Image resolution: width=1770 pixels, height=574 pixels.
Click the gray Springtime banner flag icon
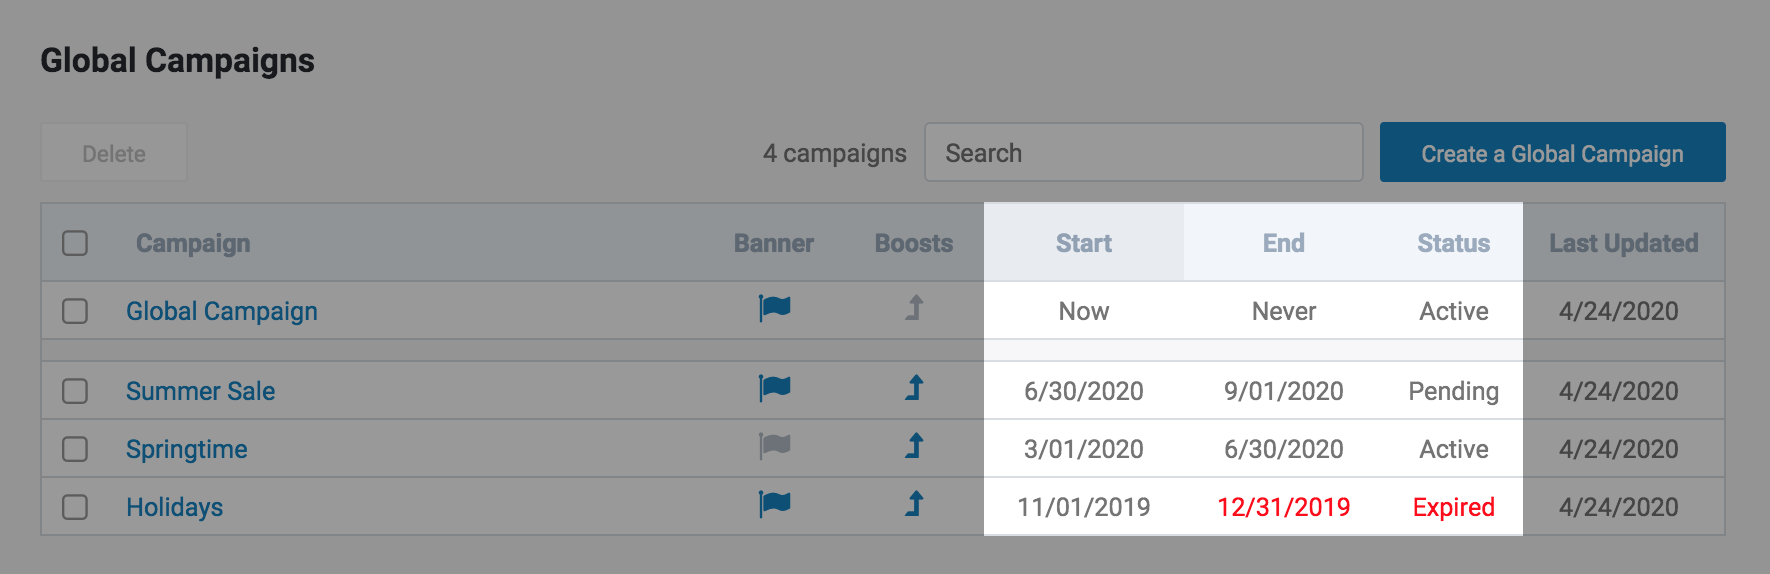point(774,446)
